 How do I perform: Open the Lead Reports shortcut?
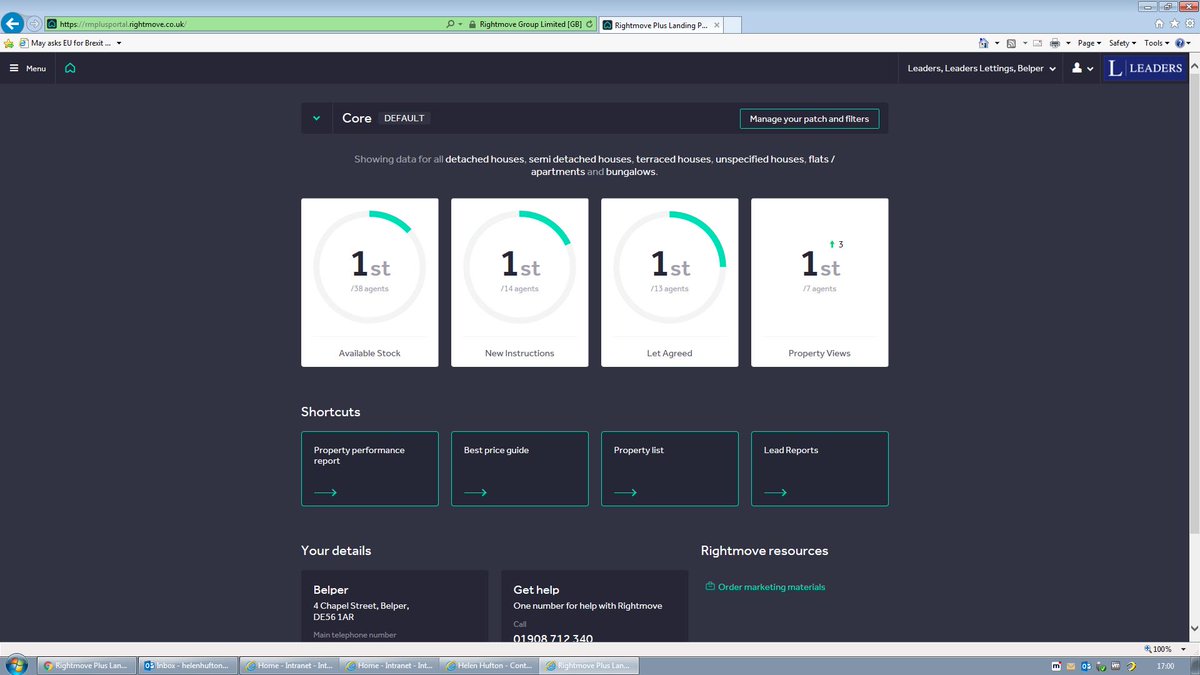pos(819,468)
